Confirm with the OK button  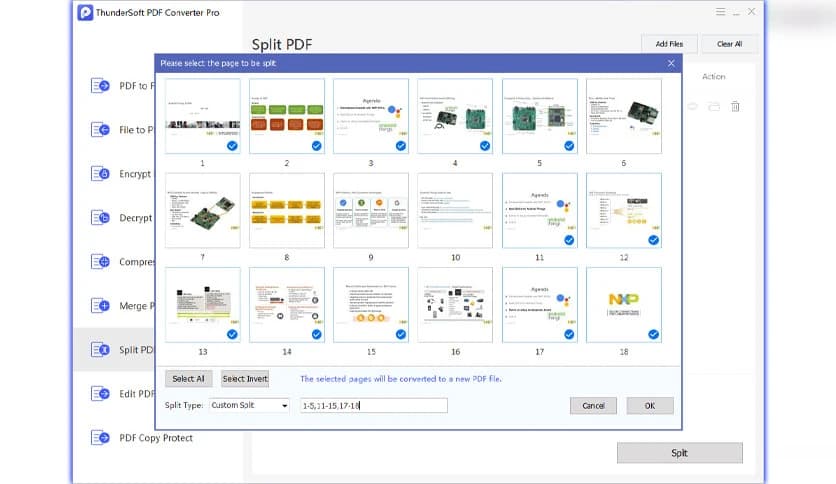point(650,406)
